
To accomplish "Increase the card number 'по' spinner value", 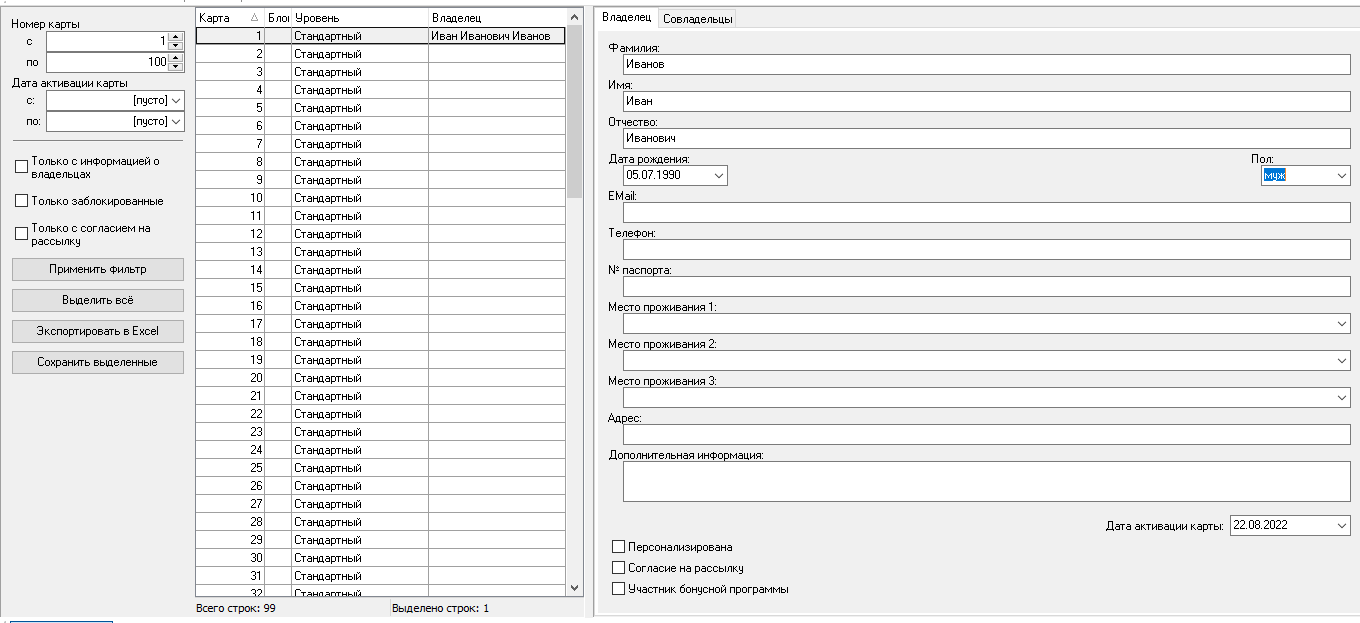I will pyautogui.click(x=176, y=58).
